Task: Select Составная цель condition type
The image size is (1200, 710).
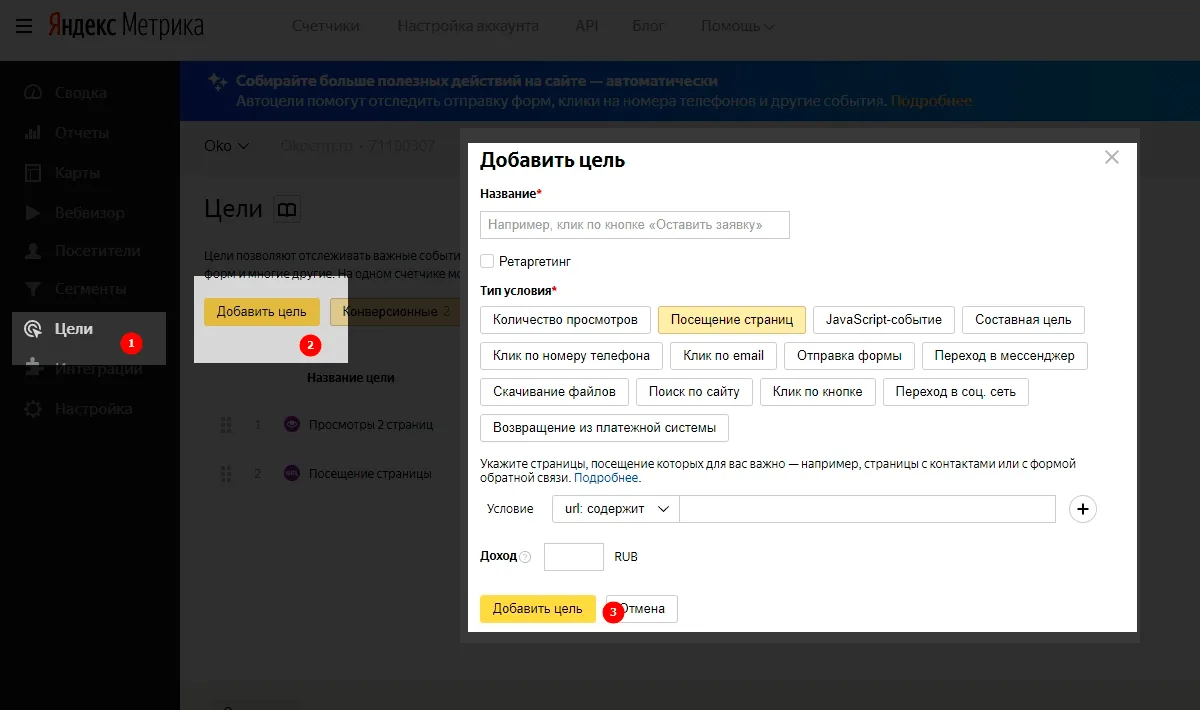Action: 1023,320
